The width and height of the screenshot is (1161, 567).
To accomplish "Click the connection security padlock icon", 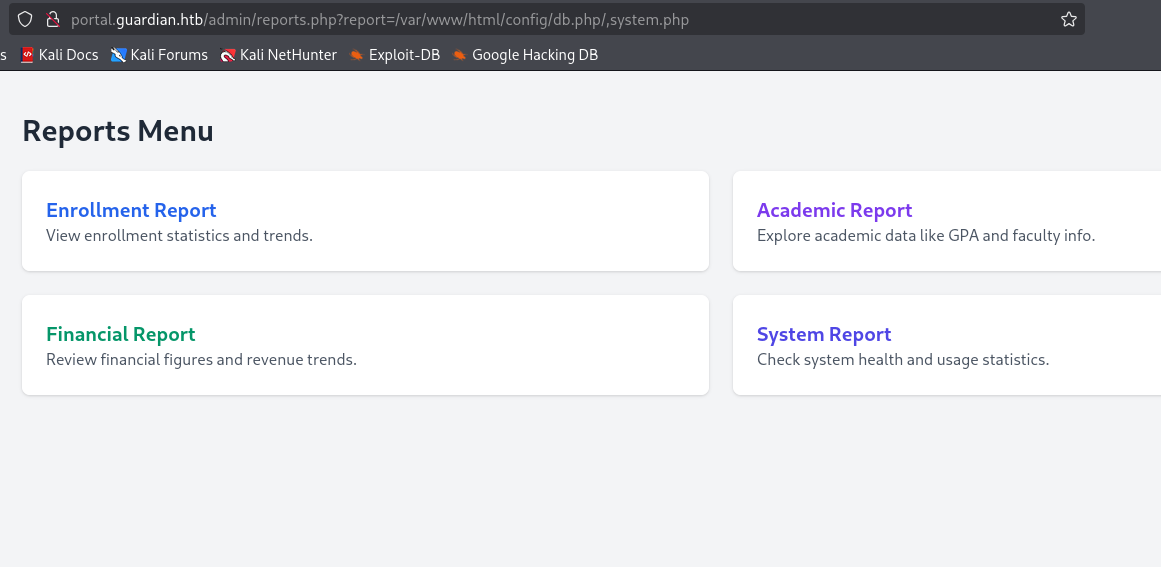I will click(x=52, y=19).
